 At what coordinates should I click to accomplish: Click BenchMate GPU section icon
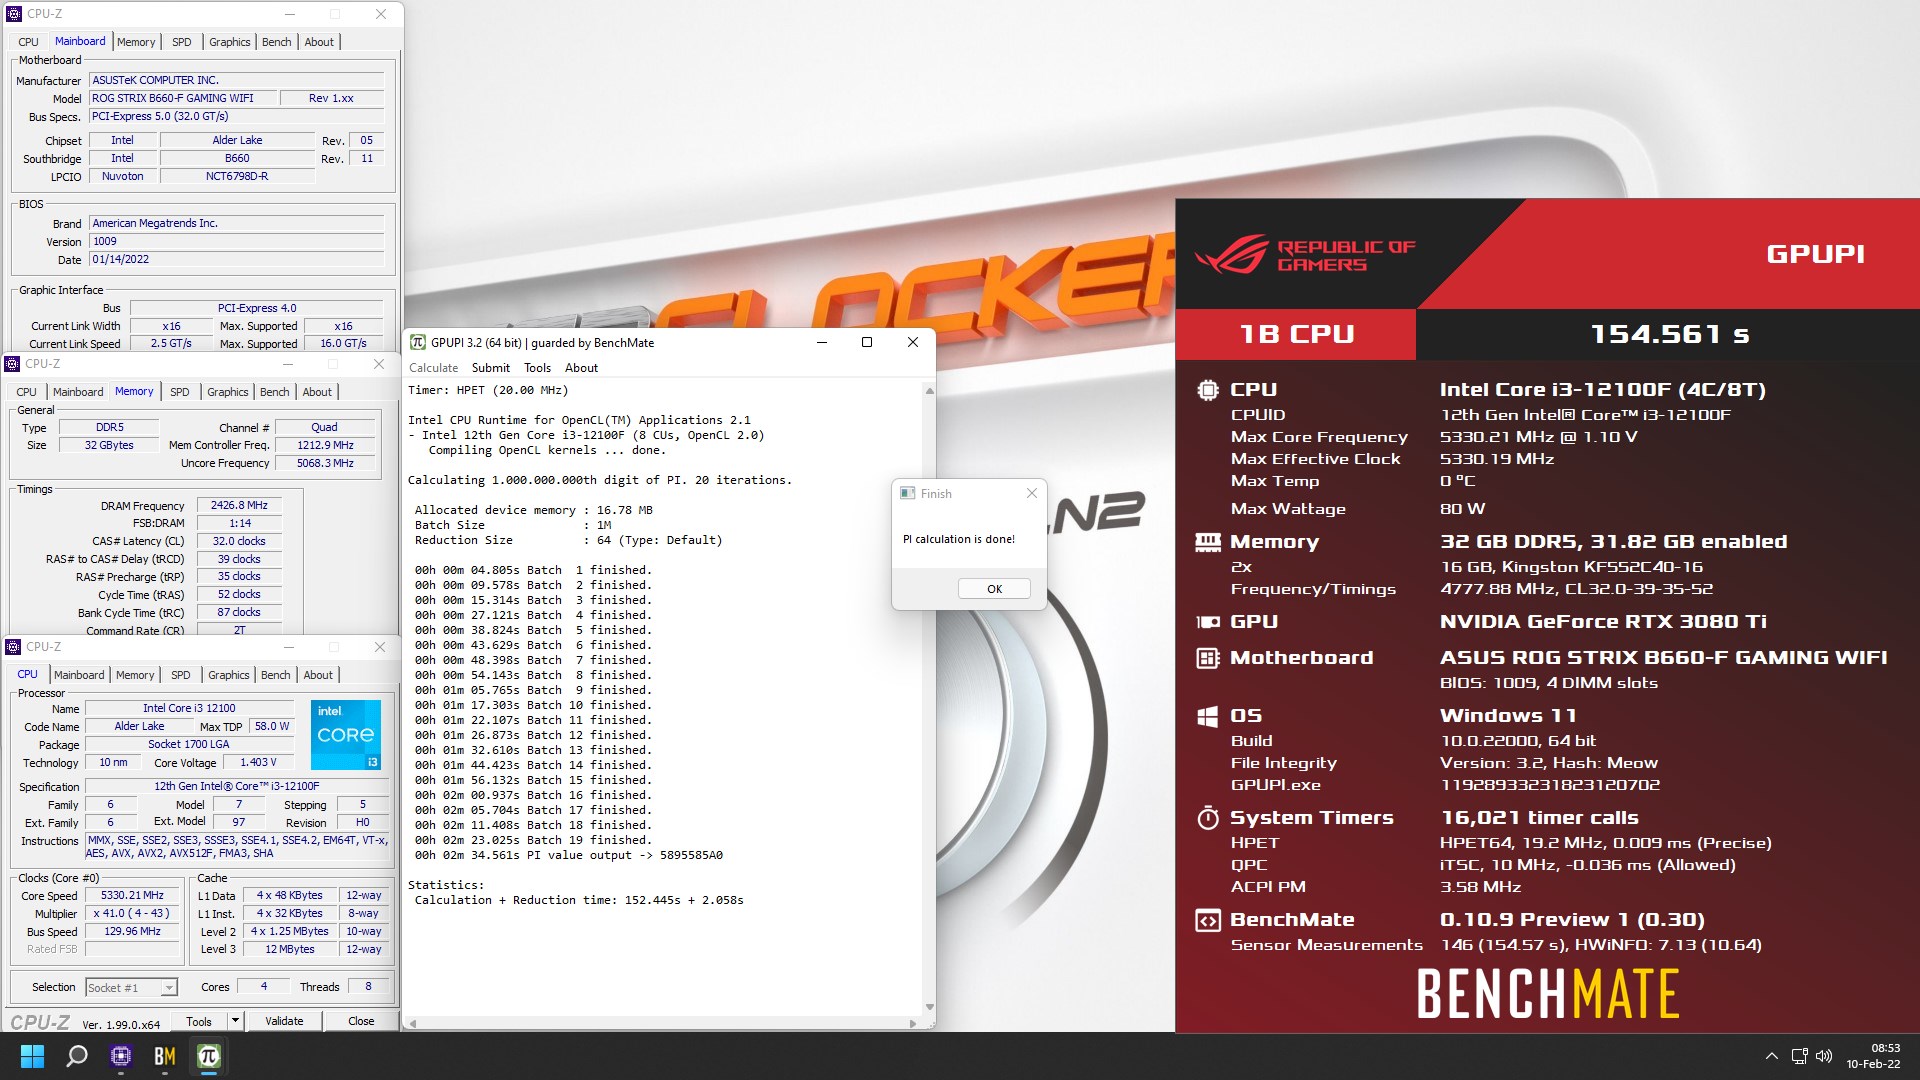pos(1208,622)
